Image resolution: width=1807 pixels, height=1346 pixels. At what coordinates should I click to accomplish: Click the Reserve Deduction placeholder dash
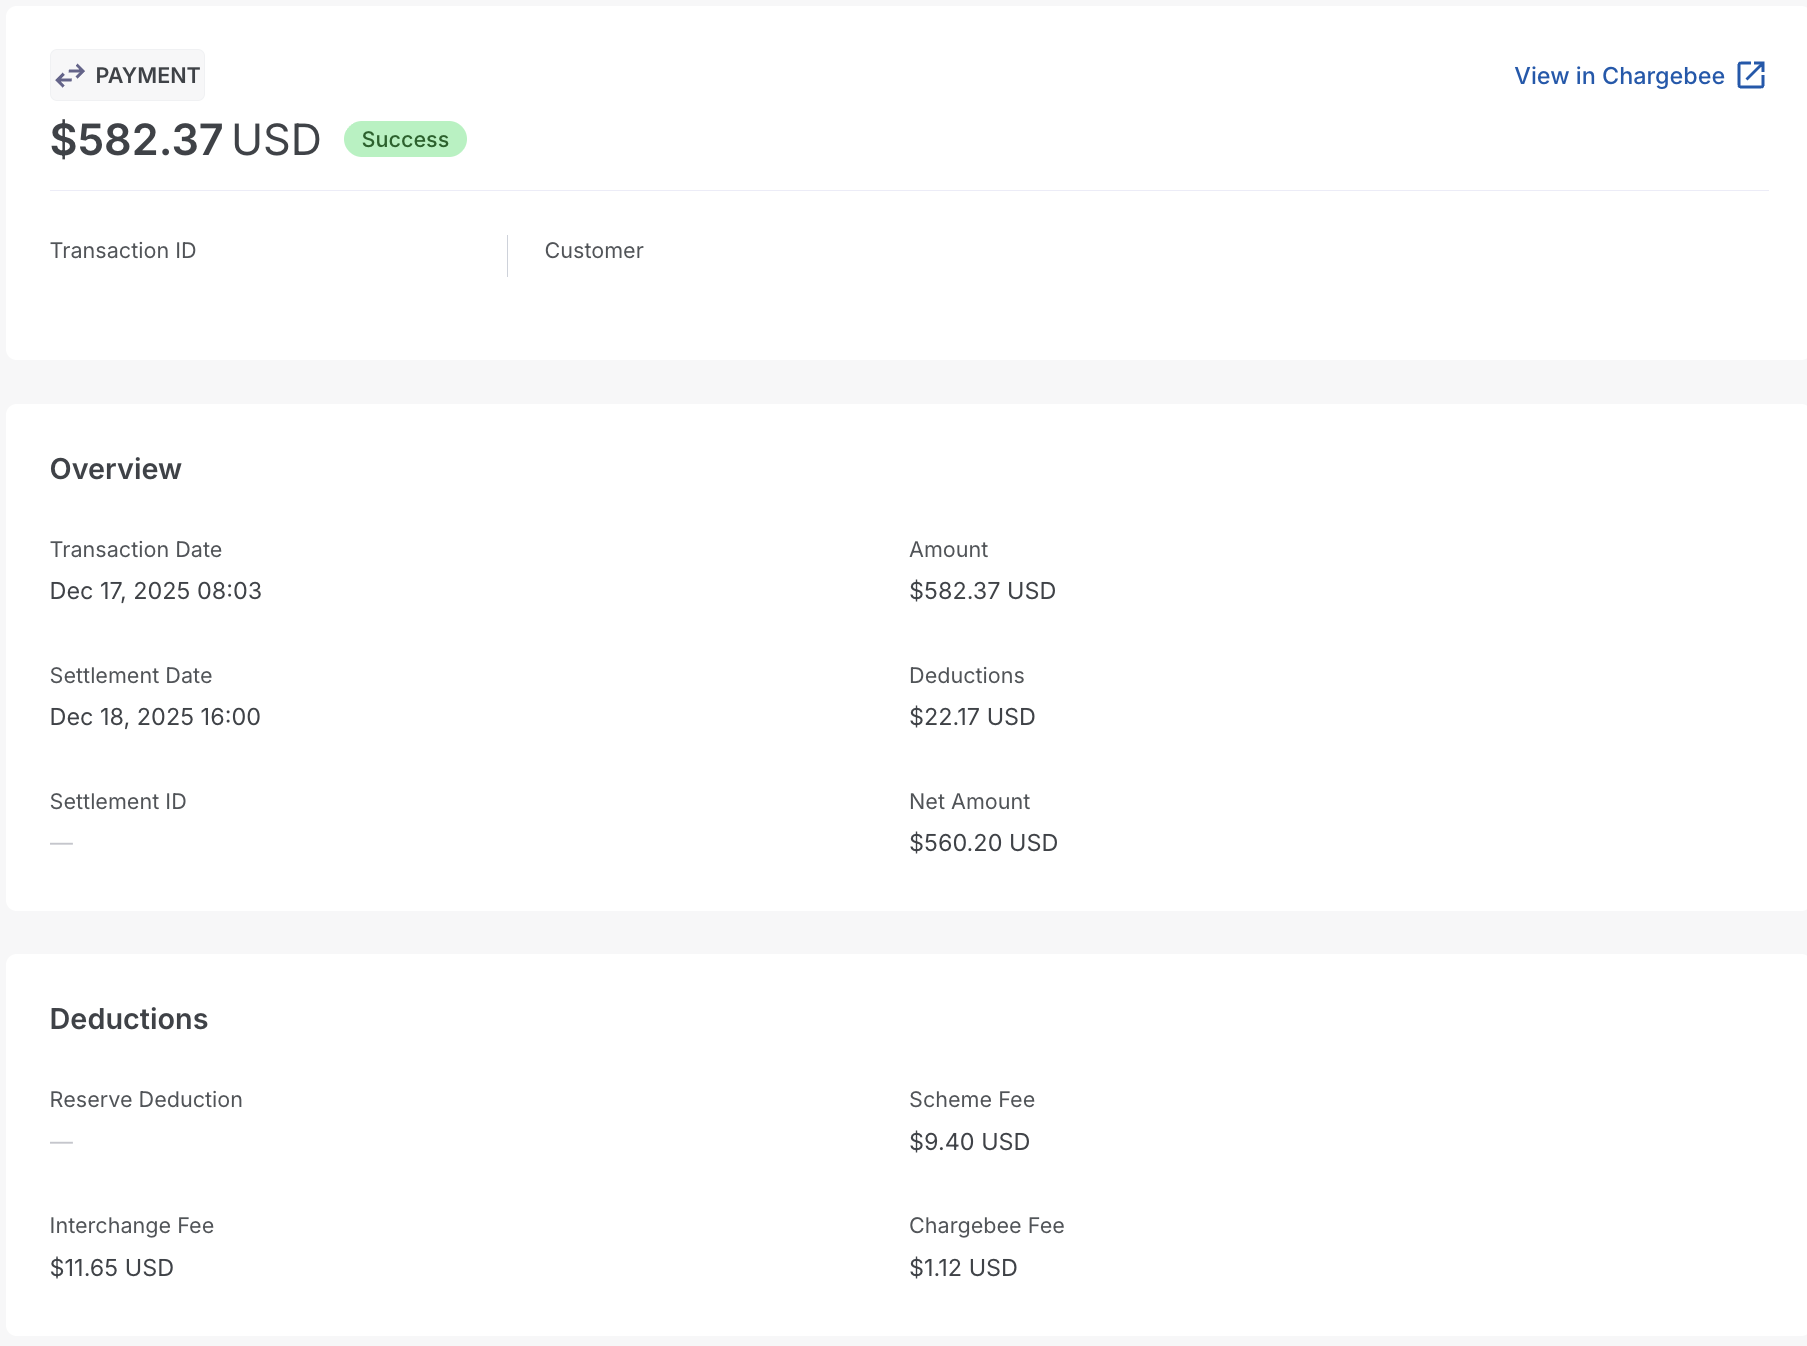tap(61, 1140)
